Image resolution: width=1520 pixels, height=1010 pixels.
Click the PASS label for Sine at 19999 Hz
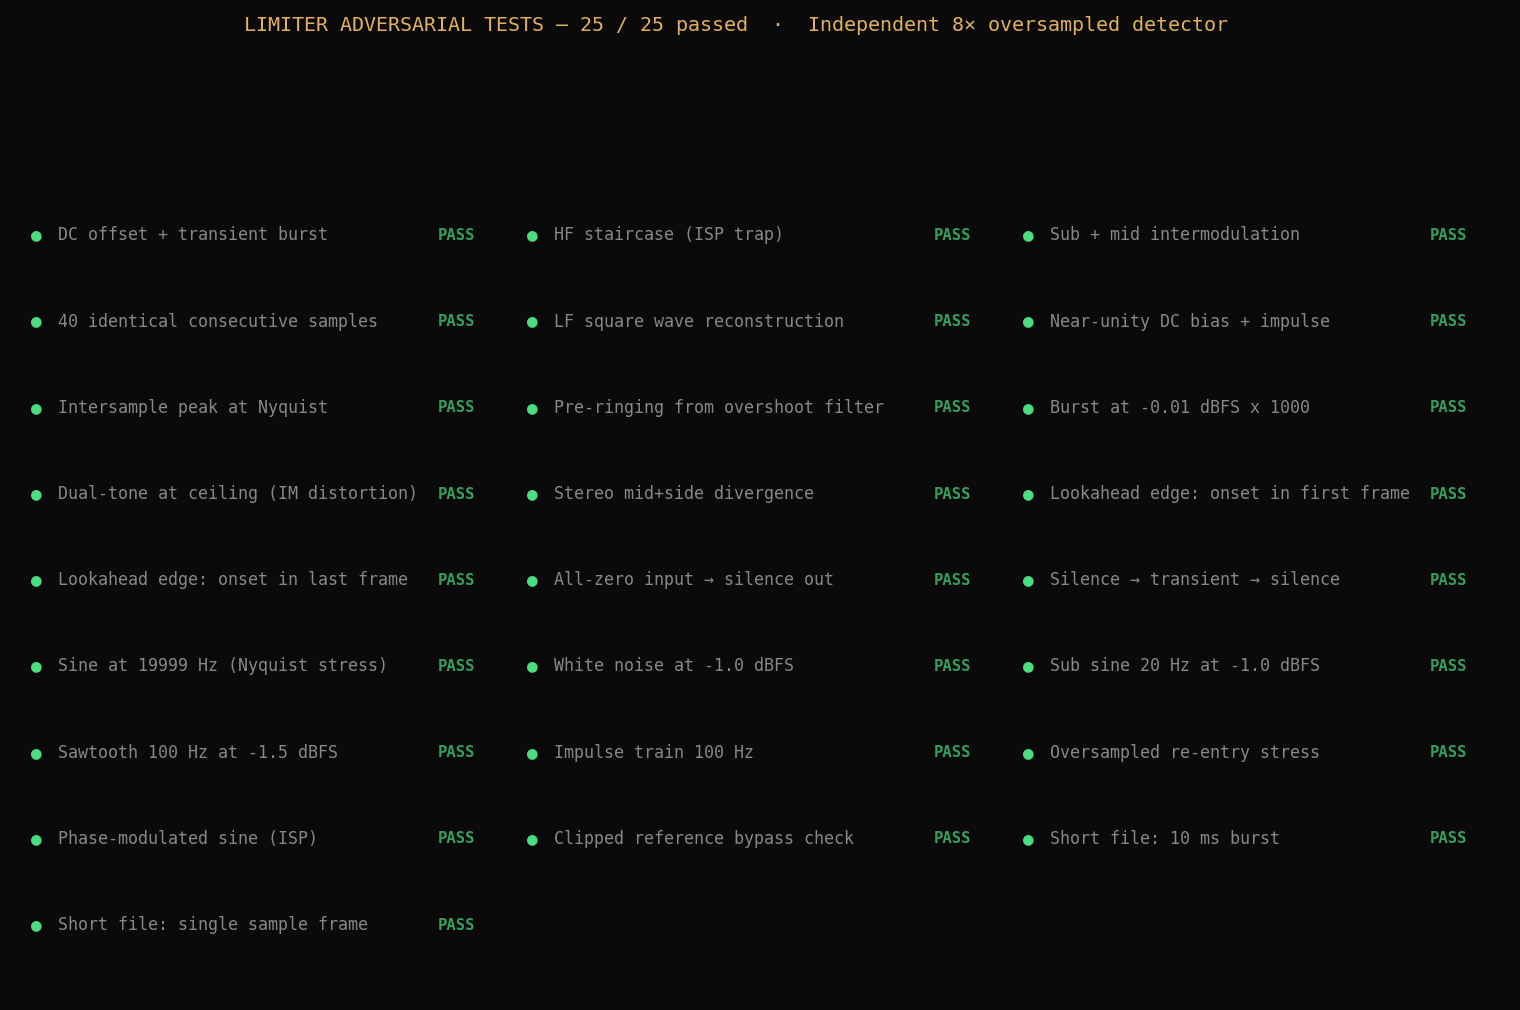tap(456, 665)
